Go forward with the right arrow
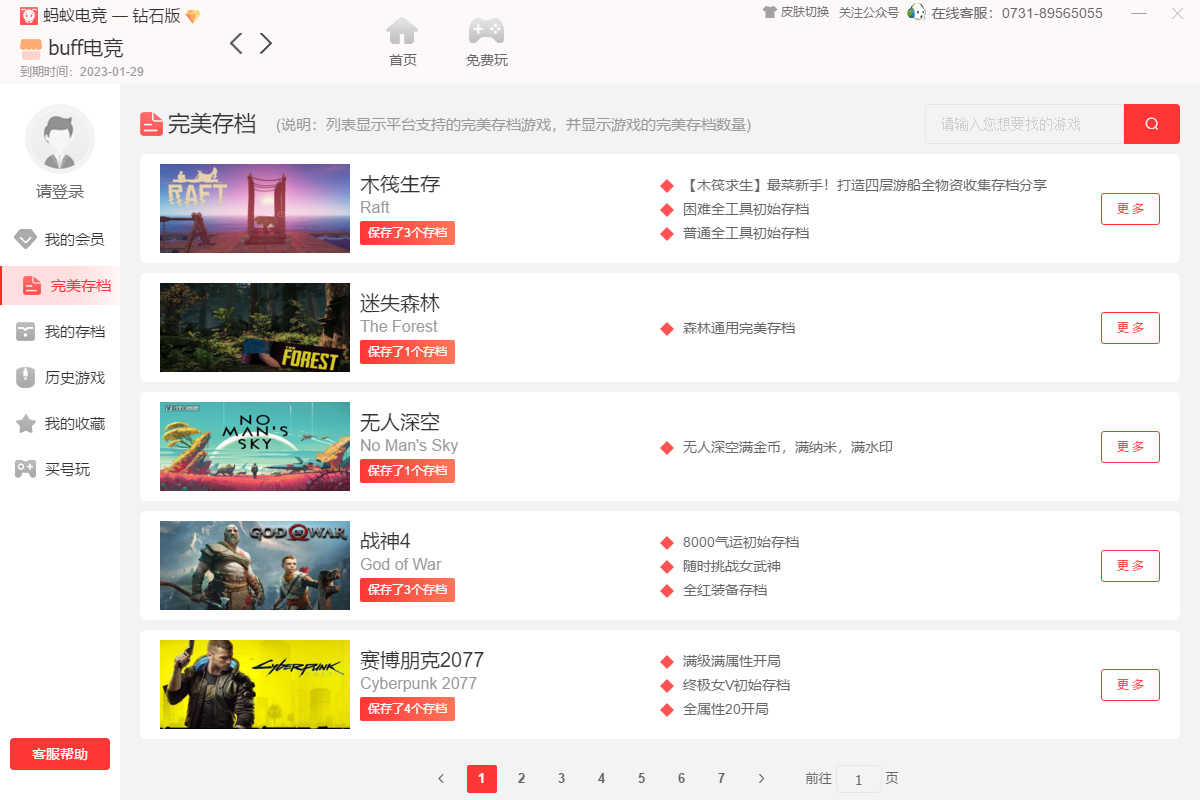1200x800 pixels. 265,43
